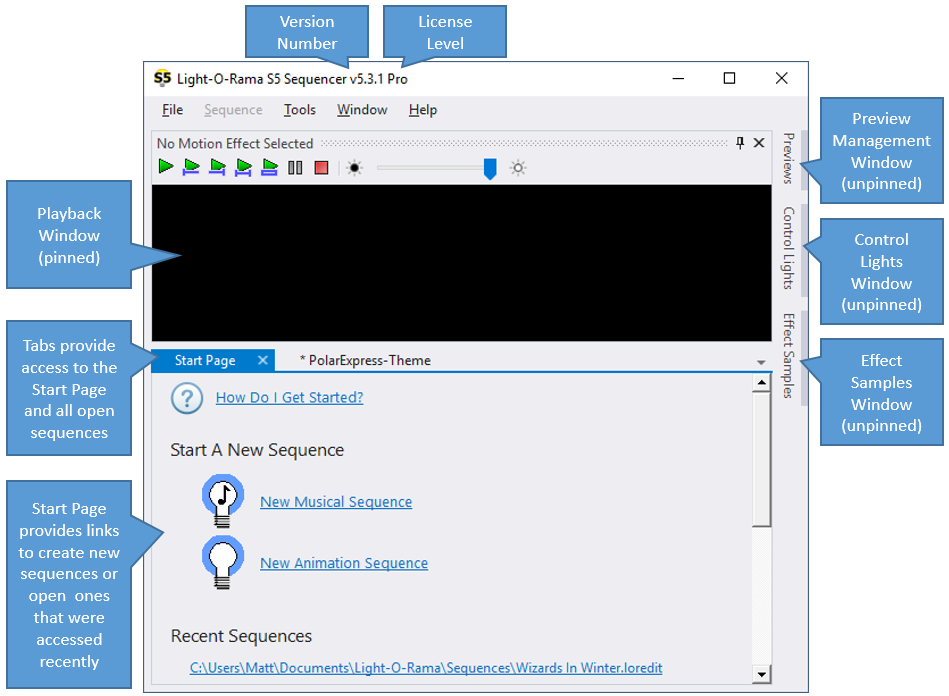This screenshot has height=696, width=949.
Task: Open the Window menu
Action: point(362,110)
